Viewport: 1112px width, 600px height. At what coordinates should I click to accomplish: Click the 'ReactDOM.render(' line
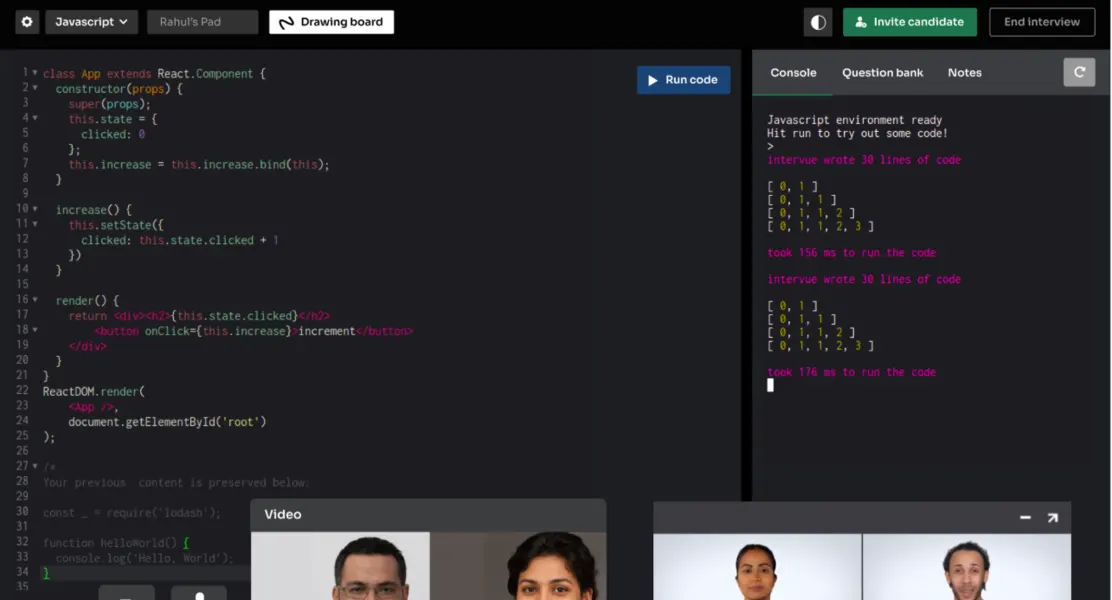pyautogui.click(x=94, y=391)
